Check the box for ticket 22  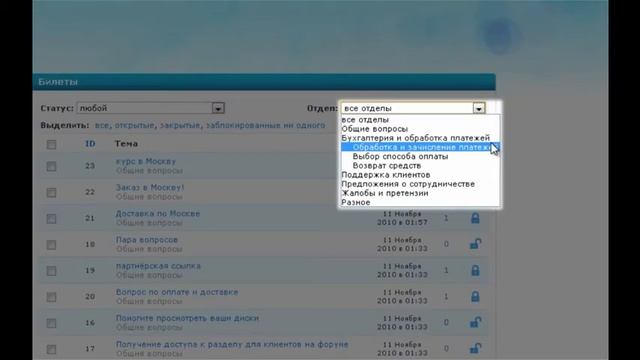tap(51, 192)
